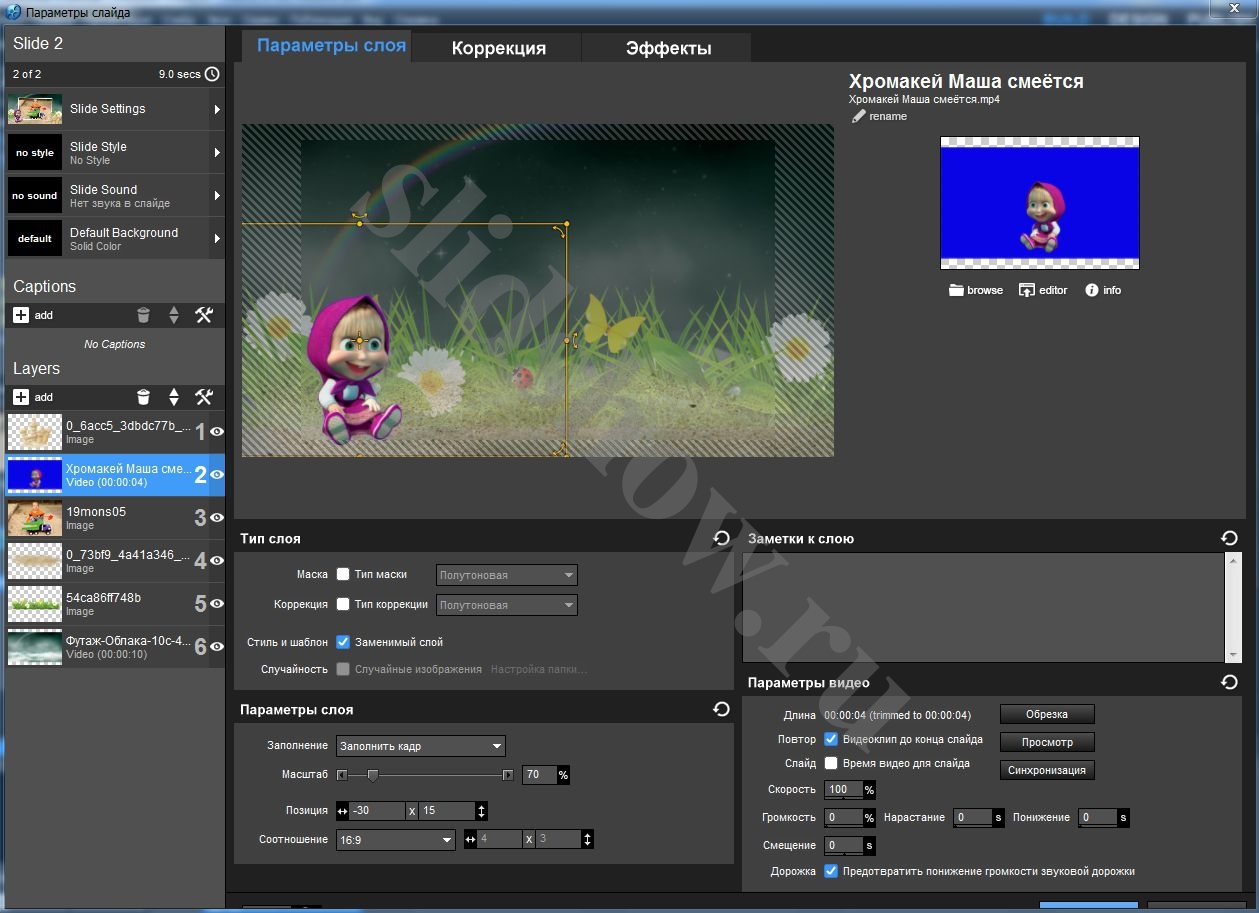Open the Layers tools wrench icon
The image size is (1259, 913).
tap(204, 397)
